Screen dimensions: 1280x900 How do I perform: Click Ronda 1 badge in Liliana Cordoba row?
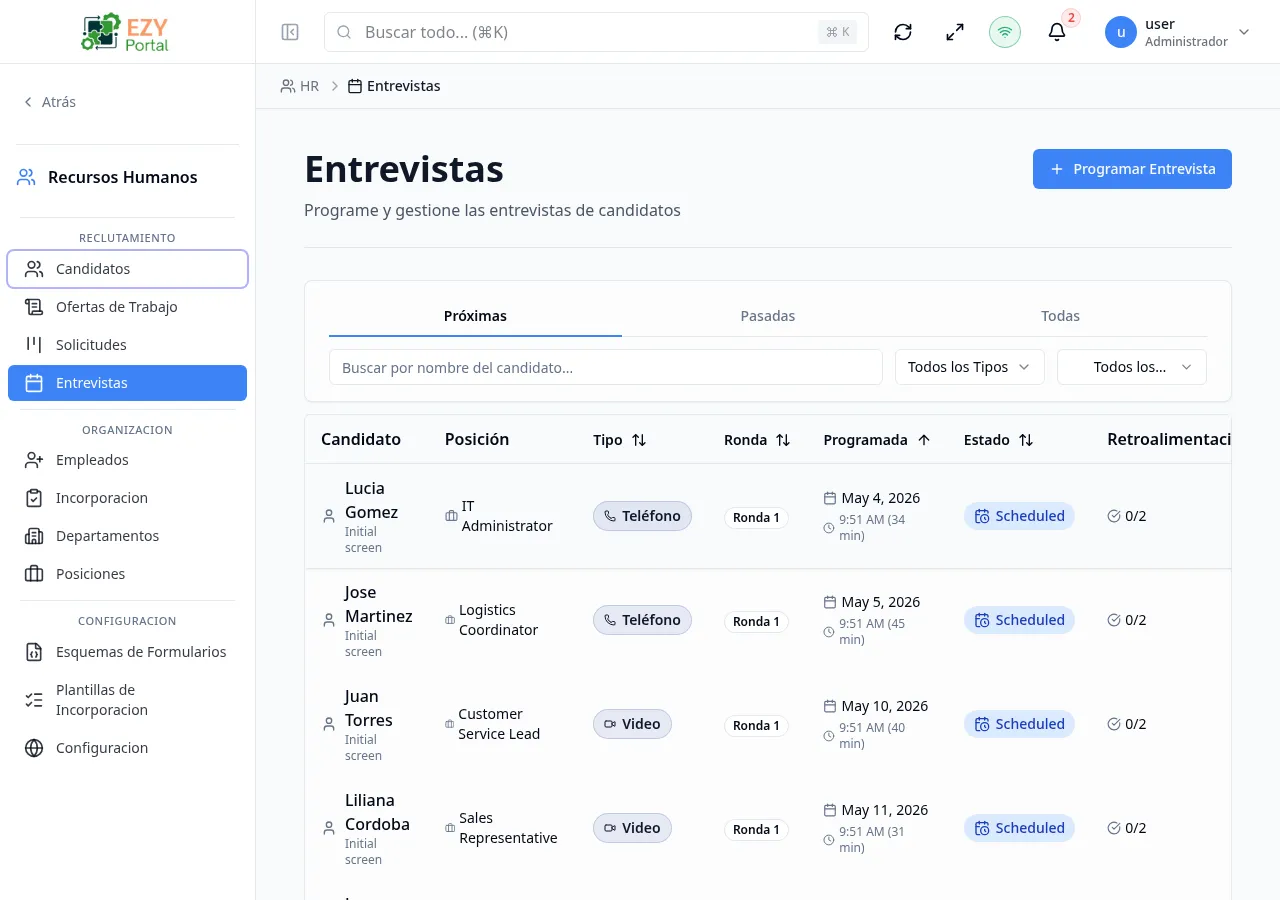(x=756, y=830)
